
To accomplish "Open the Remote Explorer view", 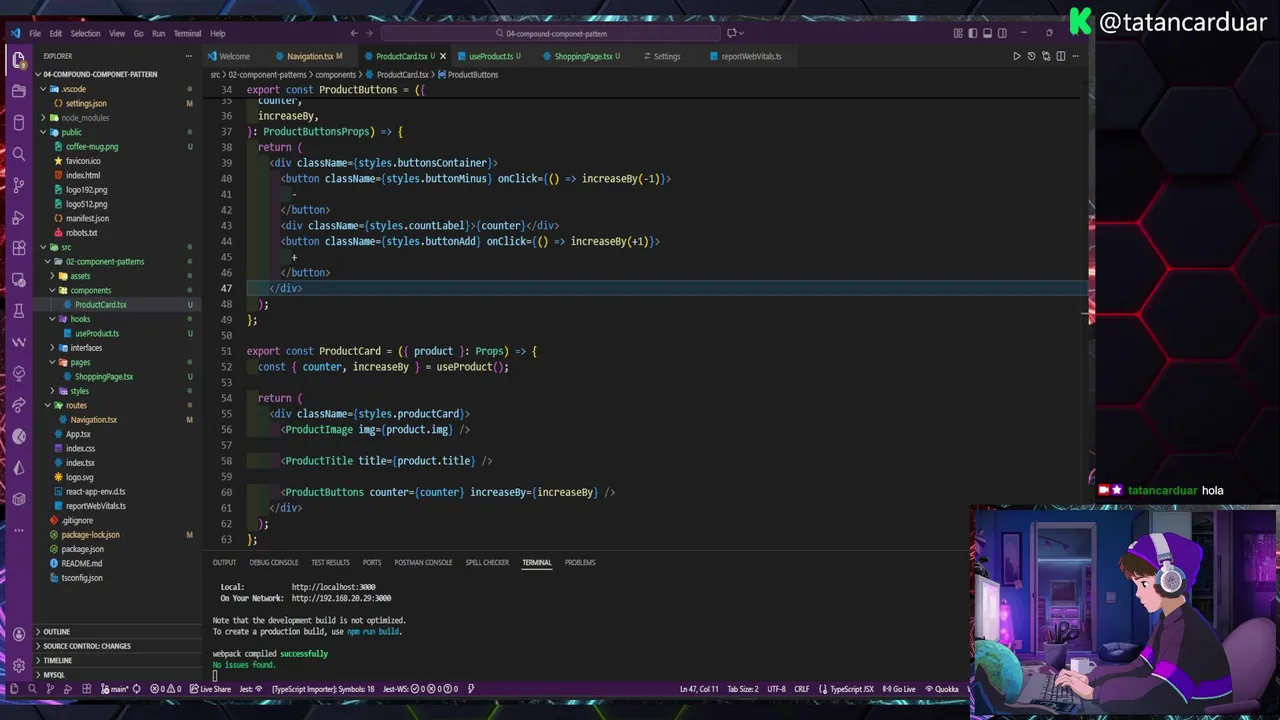I will click(18, 280).
